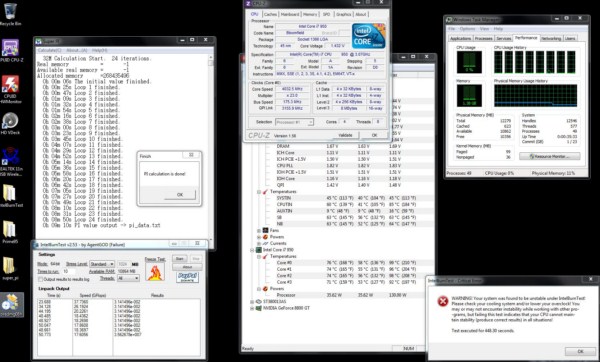
Task: Click the About button in IntelBurnTest
Action: point(188,267)
